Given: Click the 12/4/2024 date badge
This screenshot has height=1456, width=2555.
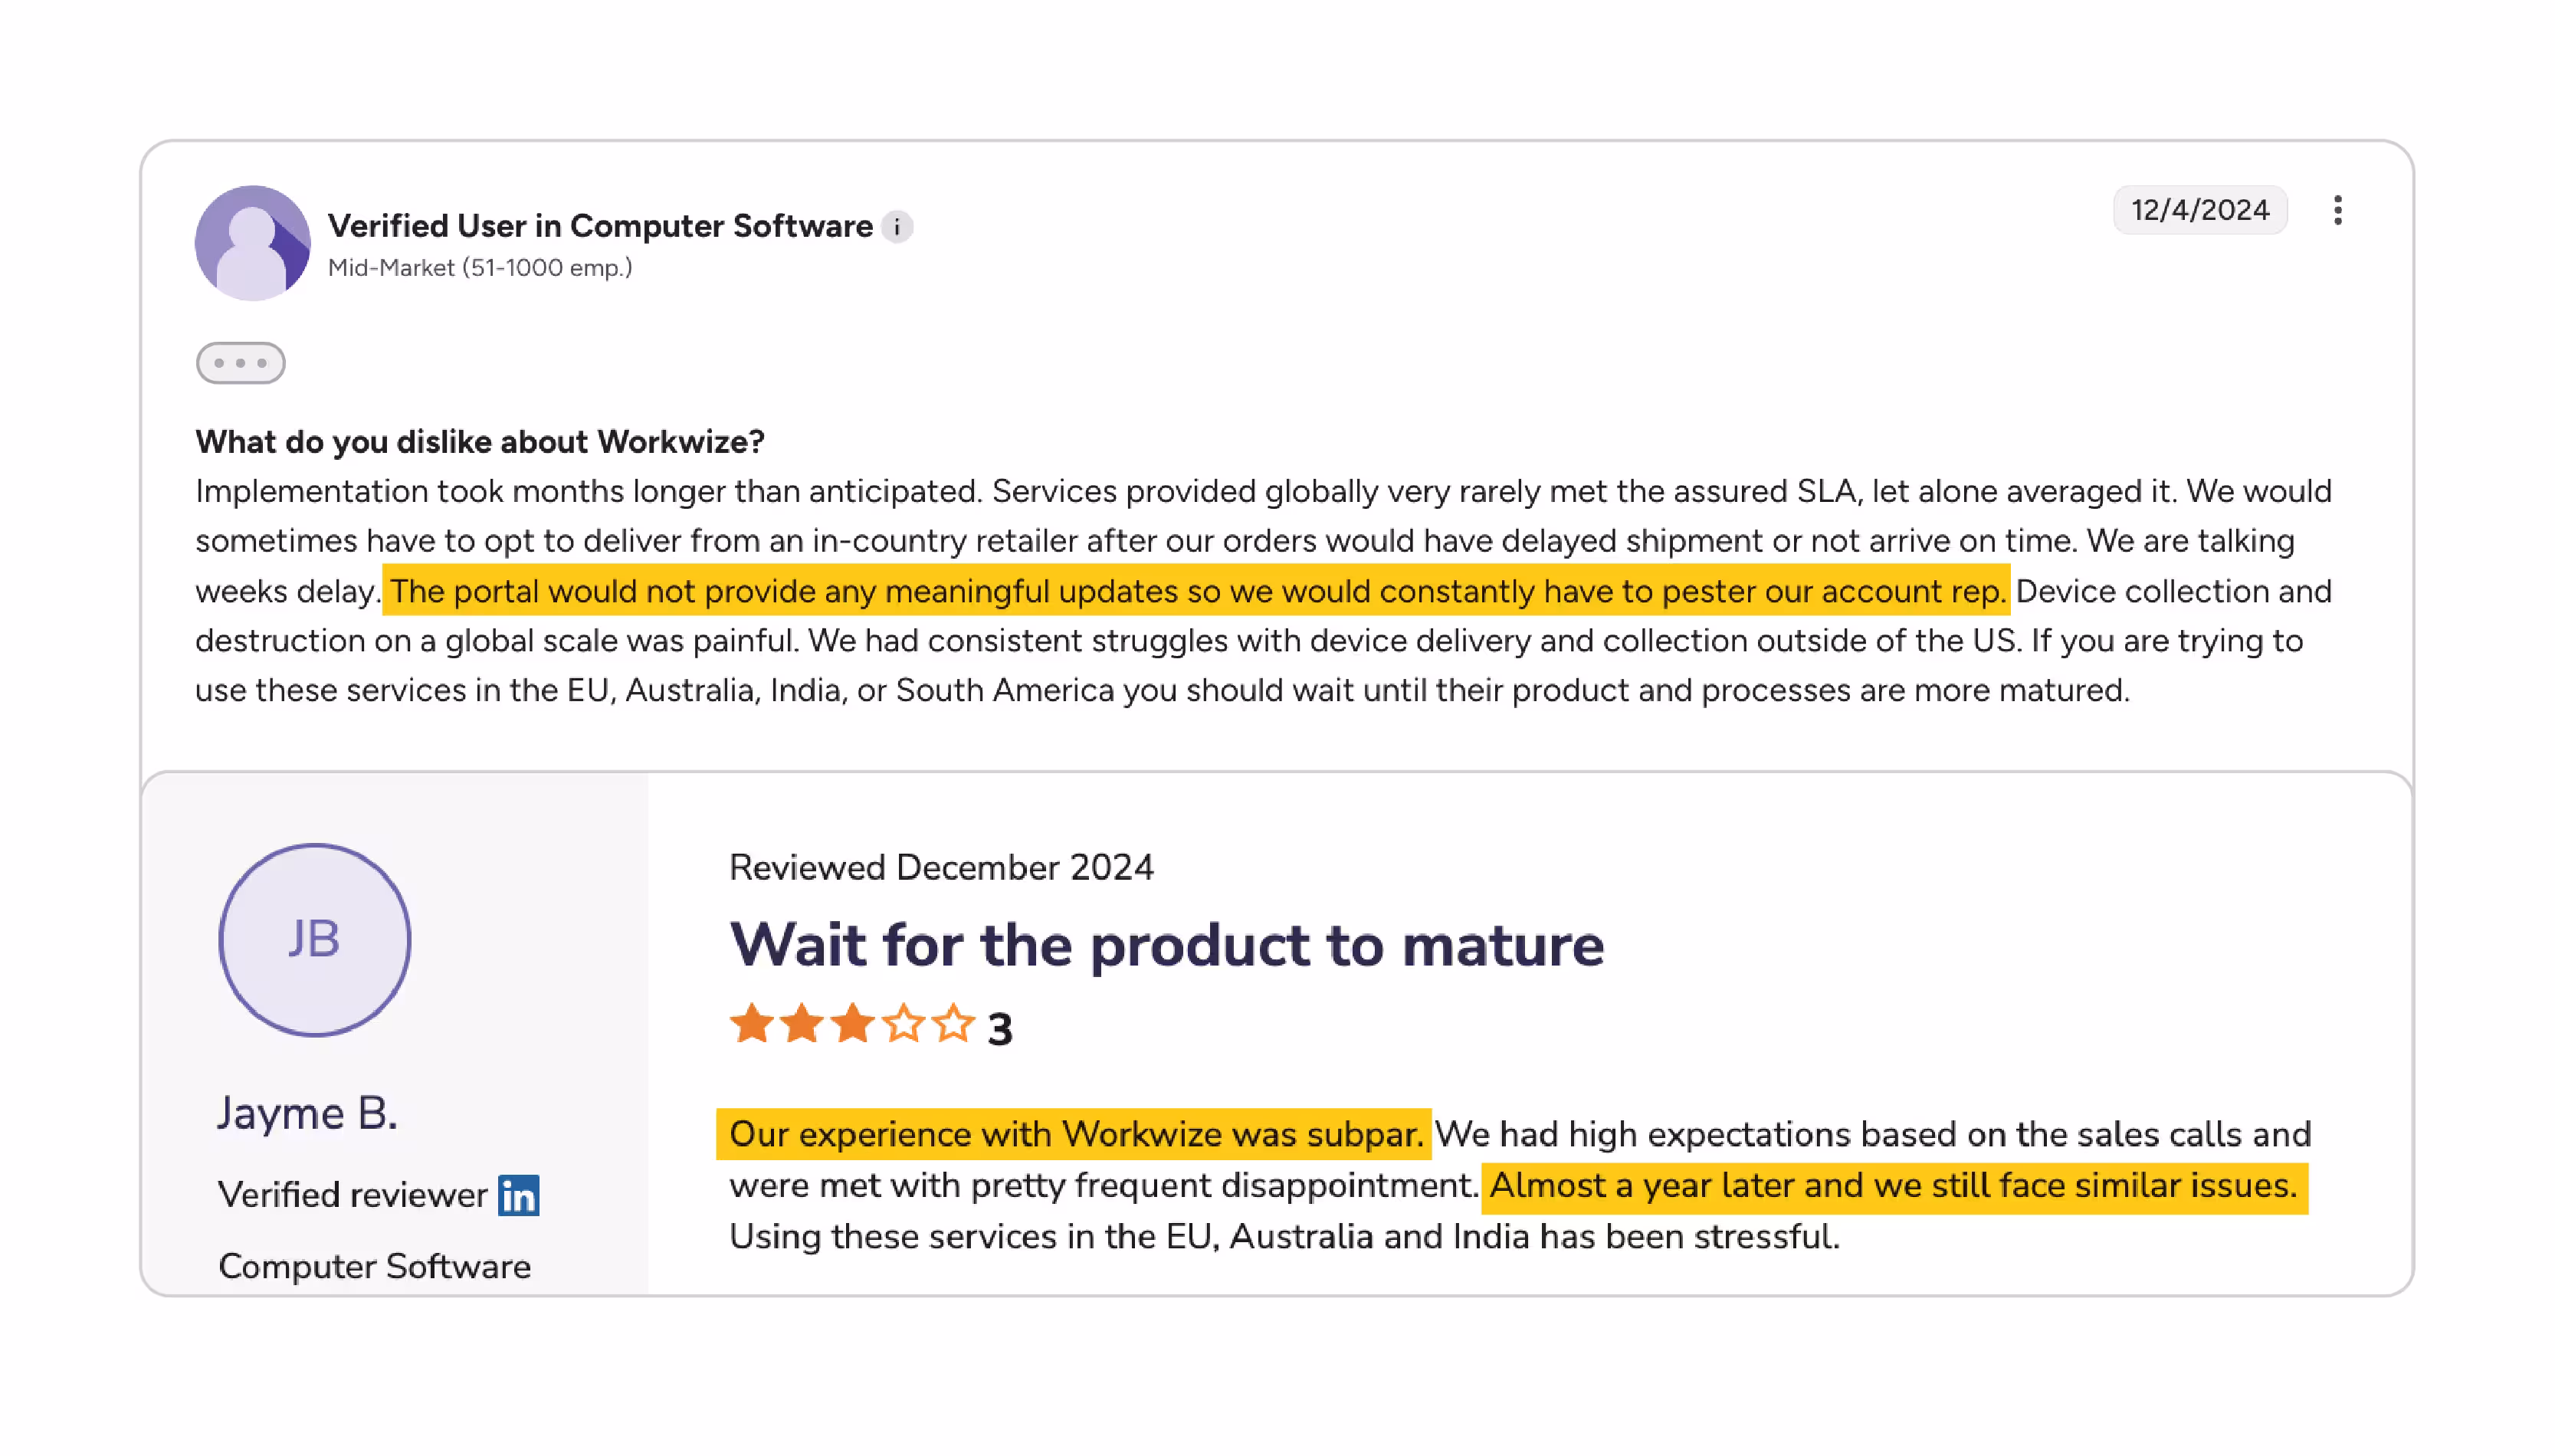Looking at the screenshot, I should [2199, 210].
